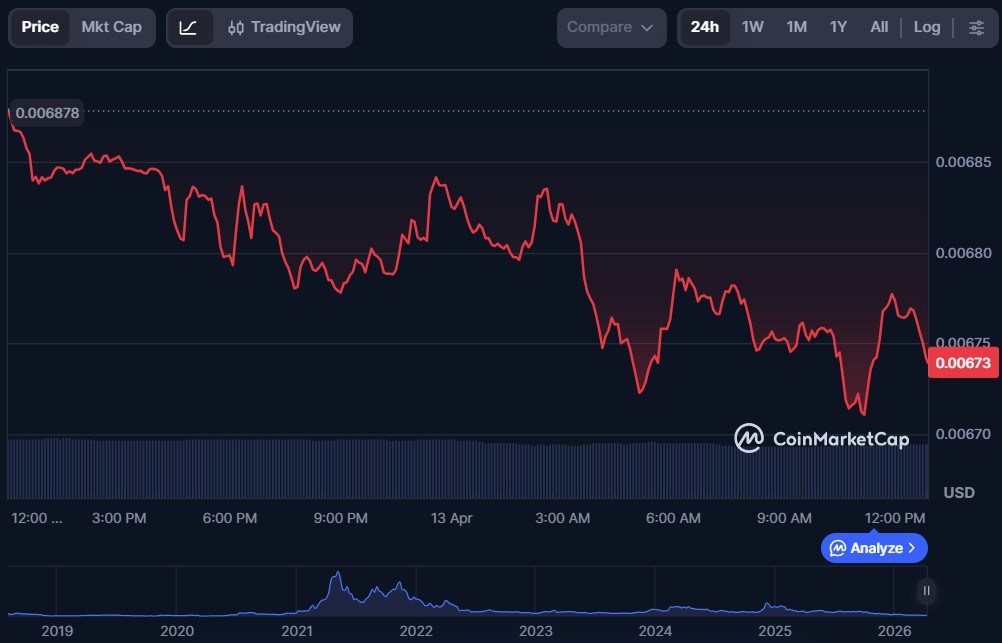Click the Analyze chevron arrow

[911, 548]
